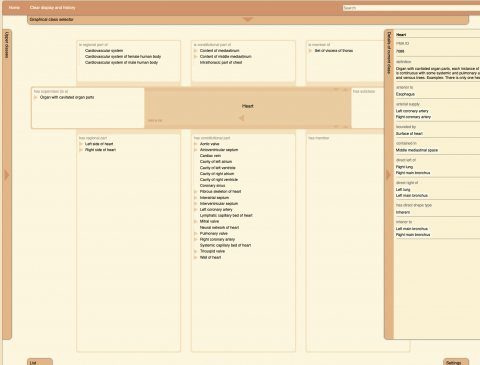
Task: Open Upper classes panel arrow
Action: click(7, 175)
